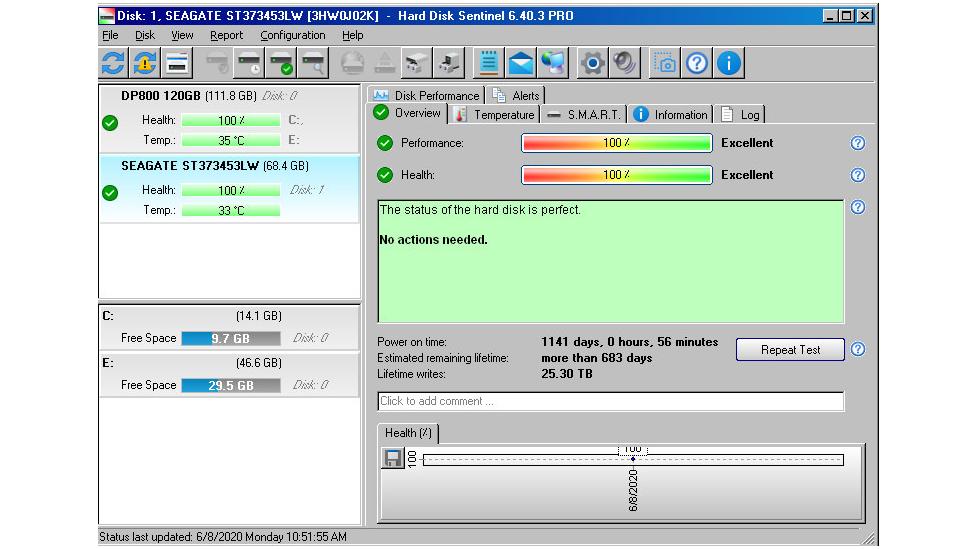Screen dimensions: 976x549
Task: Switch to the Temperature tab
Action: (494, 115)
